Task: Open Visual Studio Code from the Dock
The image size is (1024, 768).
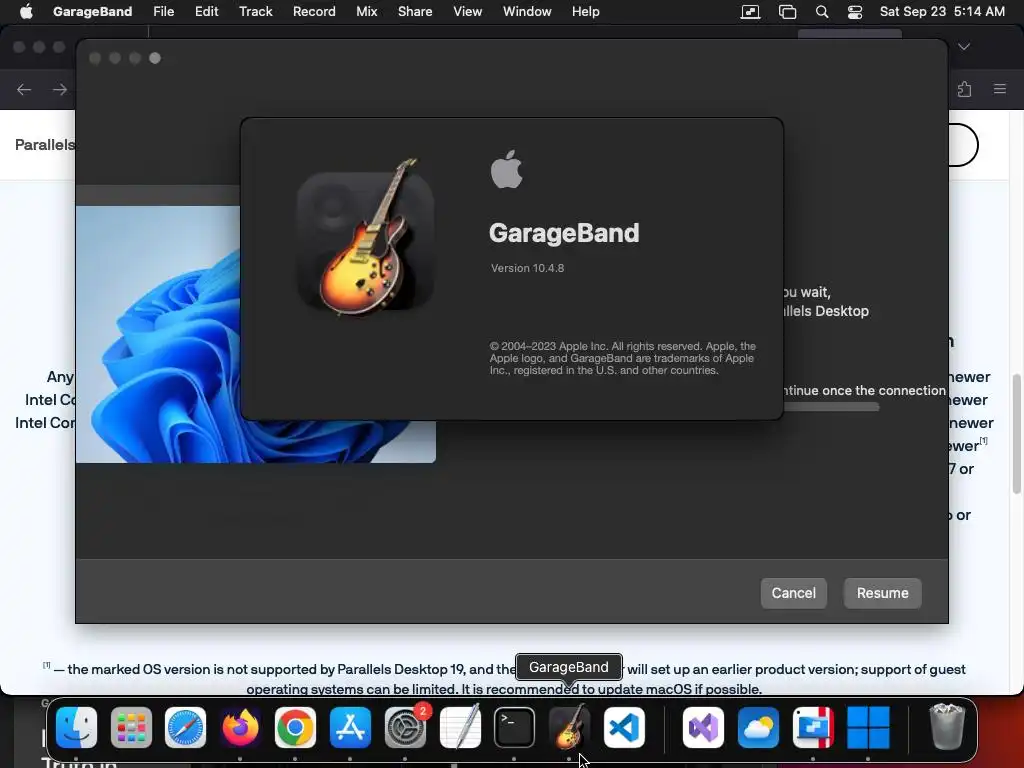Action: pyautogui.click(x=624, y=728)
